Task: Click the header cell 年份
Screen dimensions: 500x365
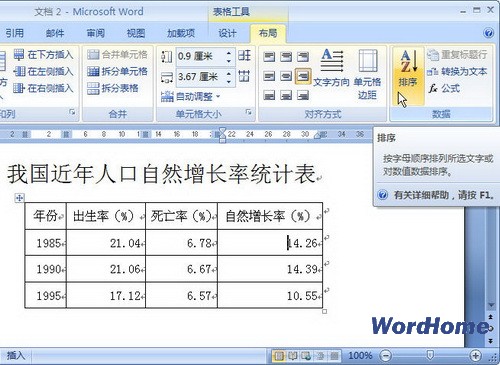Action: point(46,216)
